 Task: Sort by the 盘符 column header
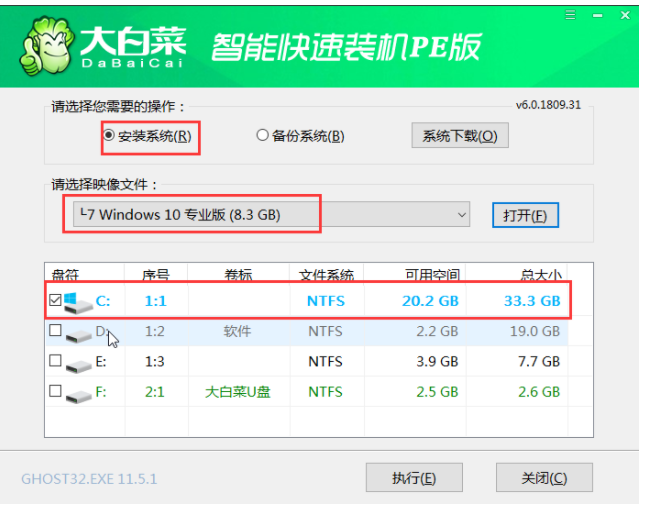point(65,274)
